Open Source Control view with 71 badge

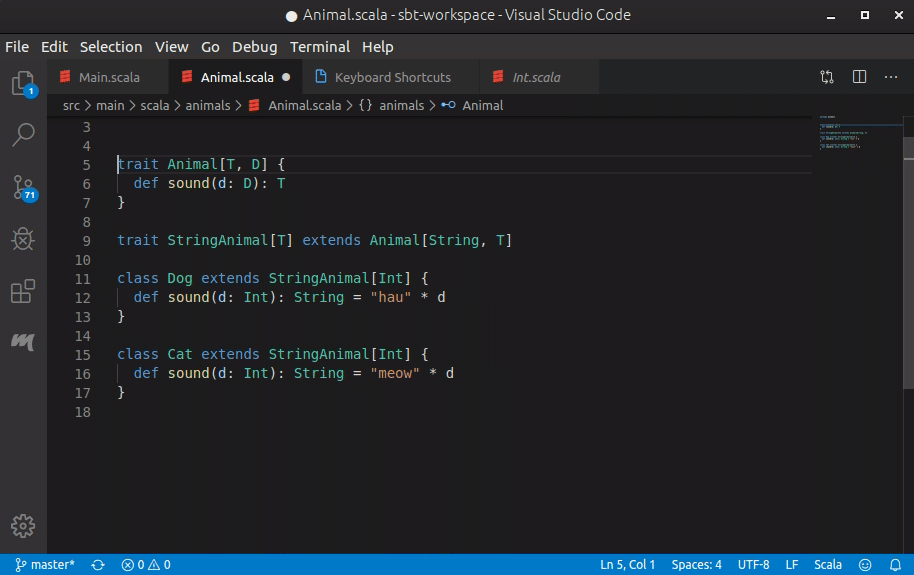(24, 188)
